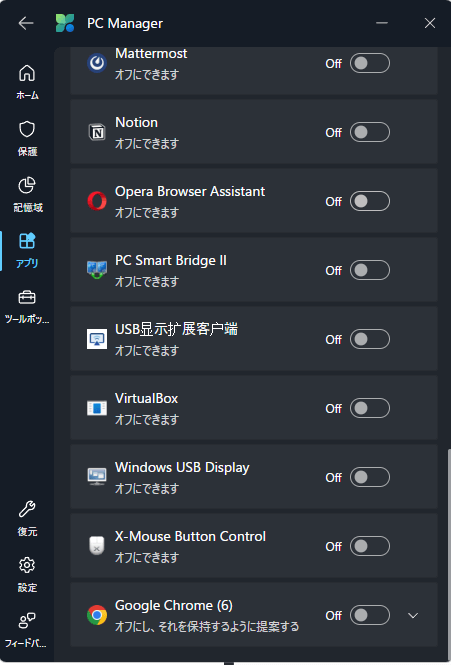The height and width of the screenshot is (665, 451).
Task: Toggle Opera Browser Assistant startup switch
Action: click(x=370, y=201)
